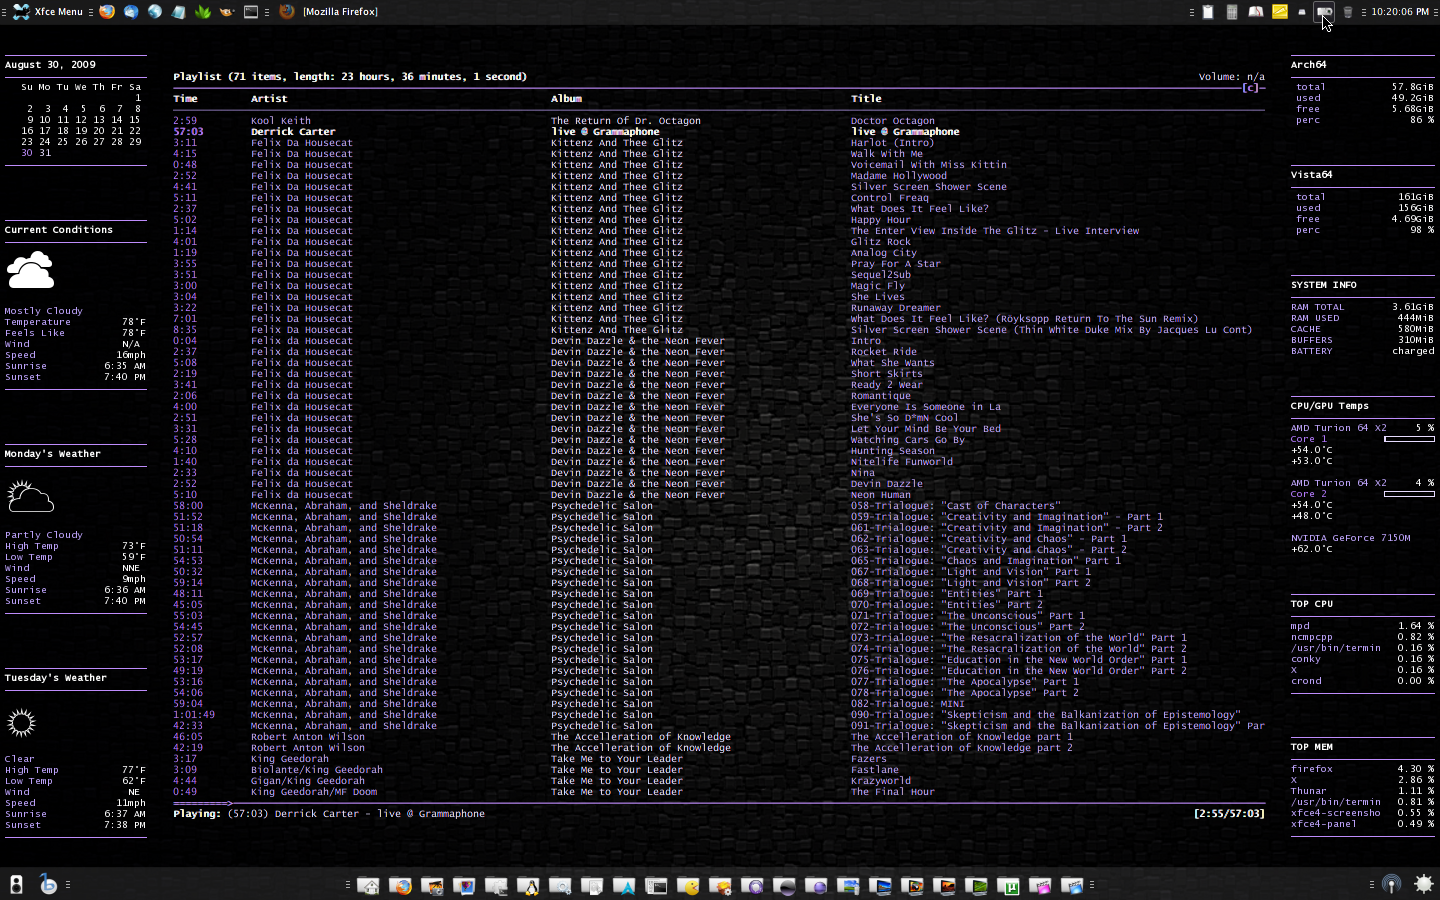Switch to Mozilla Firefox taskbar window
The width and height of the screenshot is (1440, 900).
coord(329,12)
